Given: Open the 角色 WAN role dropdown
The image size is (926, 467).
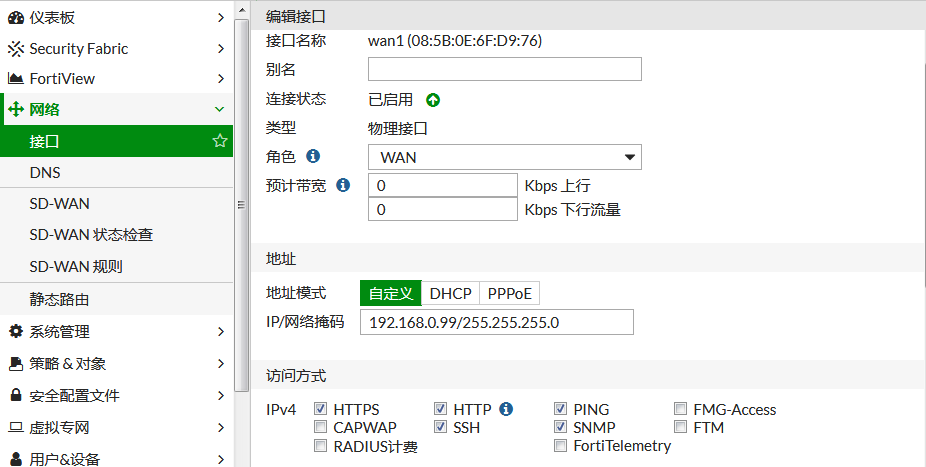Looking at the screenshot, I should point(505,157).
